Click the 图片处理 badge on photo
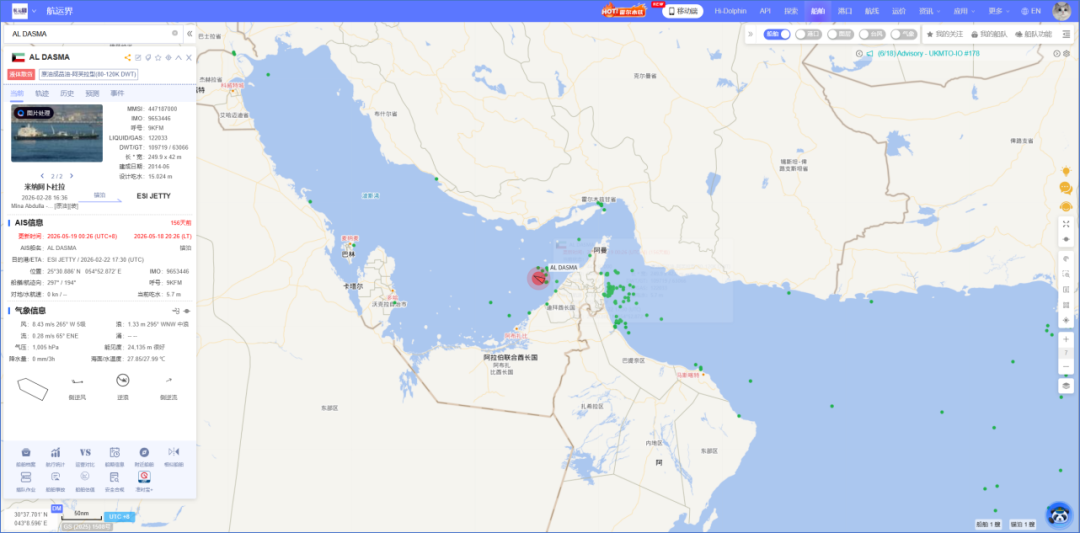 33,112
